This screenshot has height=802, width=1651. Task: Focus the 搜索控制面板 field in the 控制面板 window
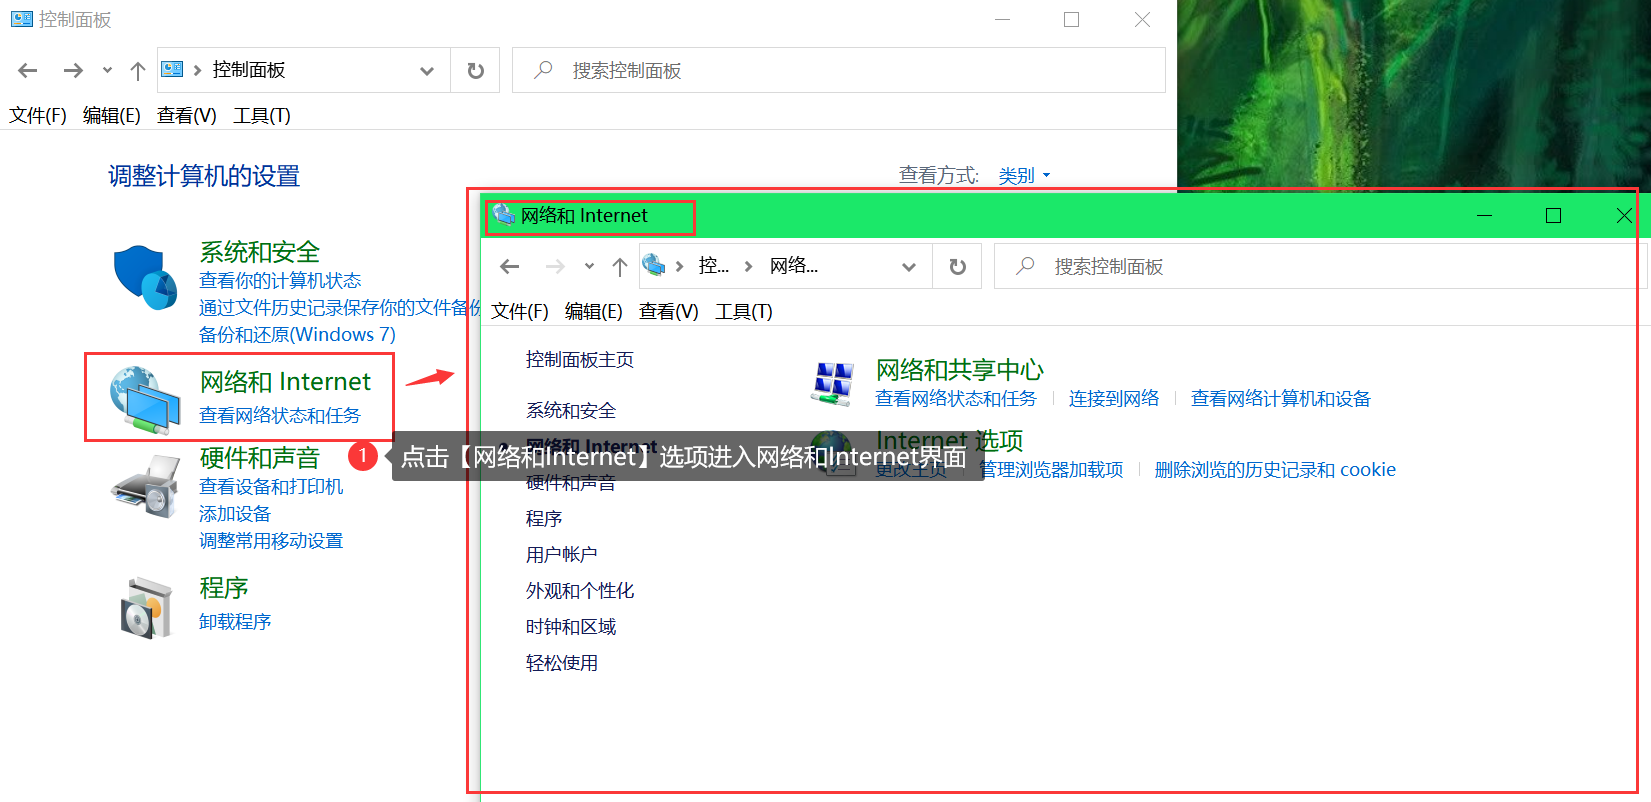pyautogui.click(x=839, y=70)
